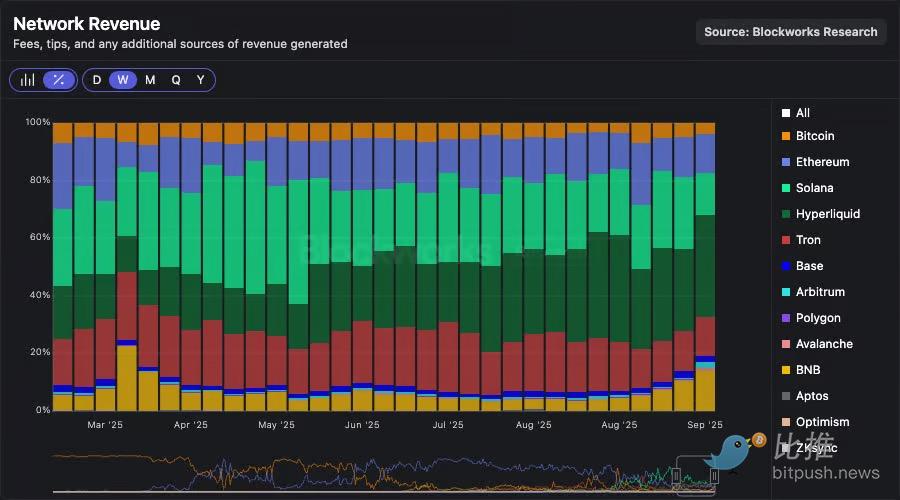This screenshot has width=900, height=500.
Task: Click the purple Polygon legend icon
Action: 786,318
